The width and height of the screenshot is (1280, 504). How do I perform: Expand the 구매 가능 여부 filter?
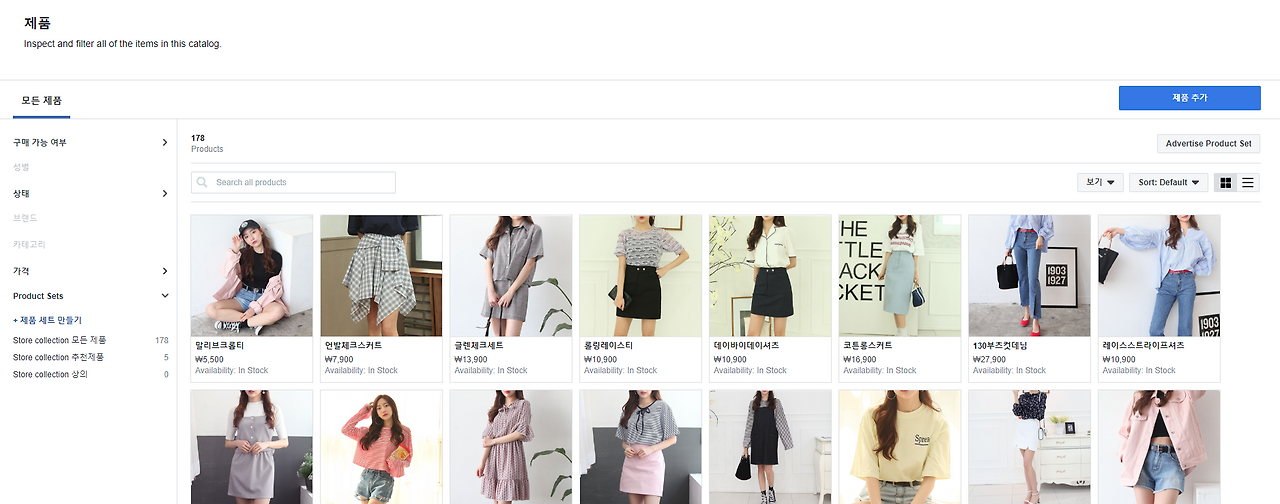[165, 143]
